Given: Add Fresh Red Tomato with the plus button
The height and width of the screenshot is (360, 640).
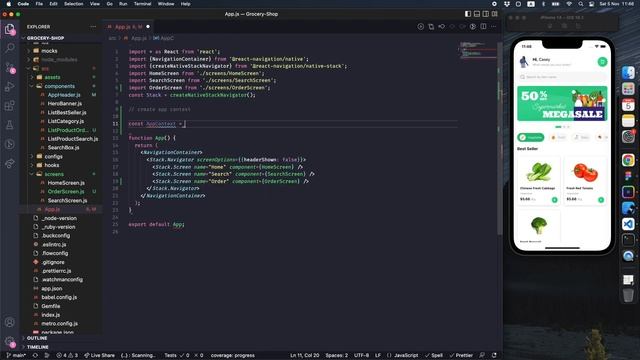Looking at the screenshot, I should click(x=601, y=200).
